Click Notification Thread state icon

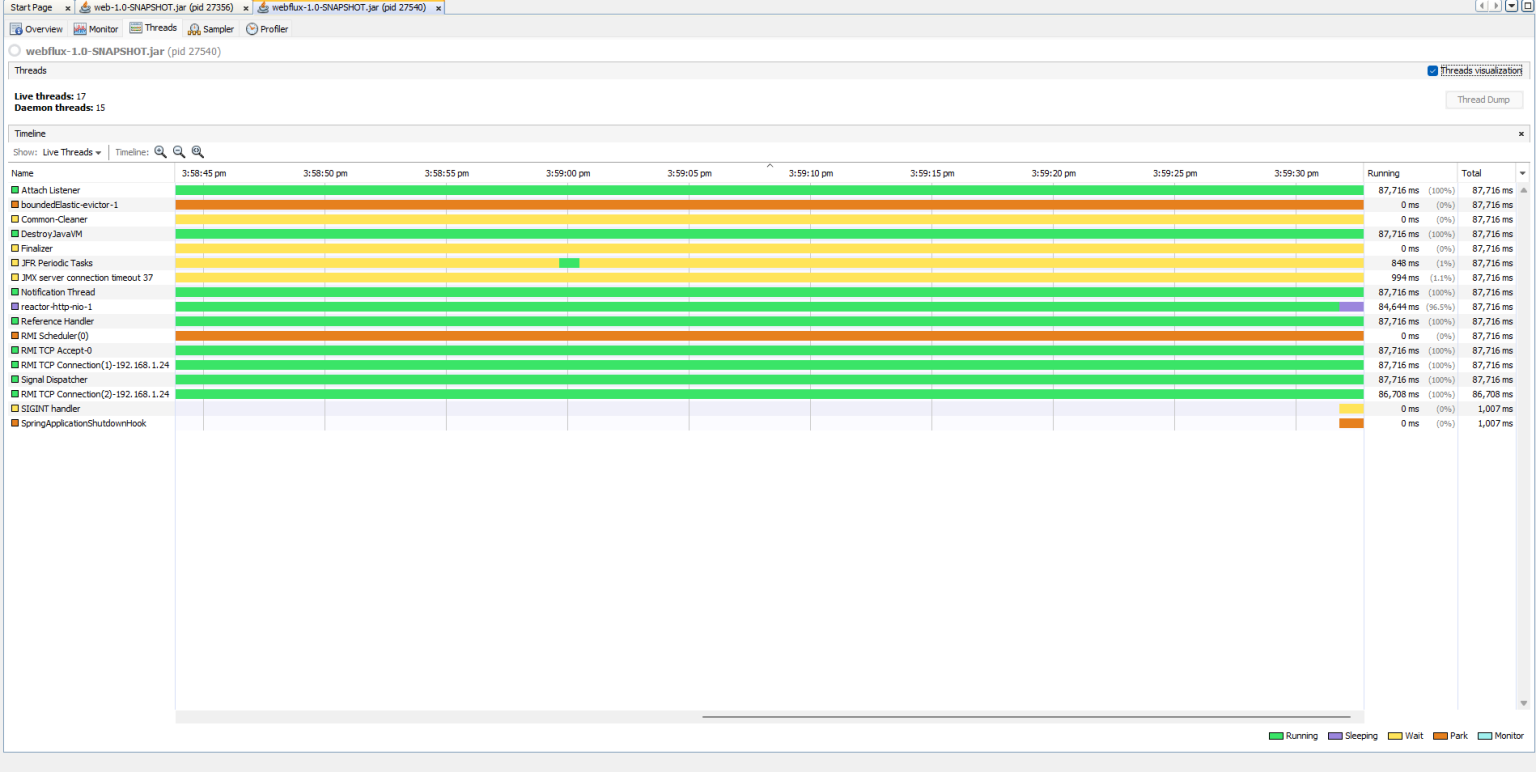tap(15, 292)
